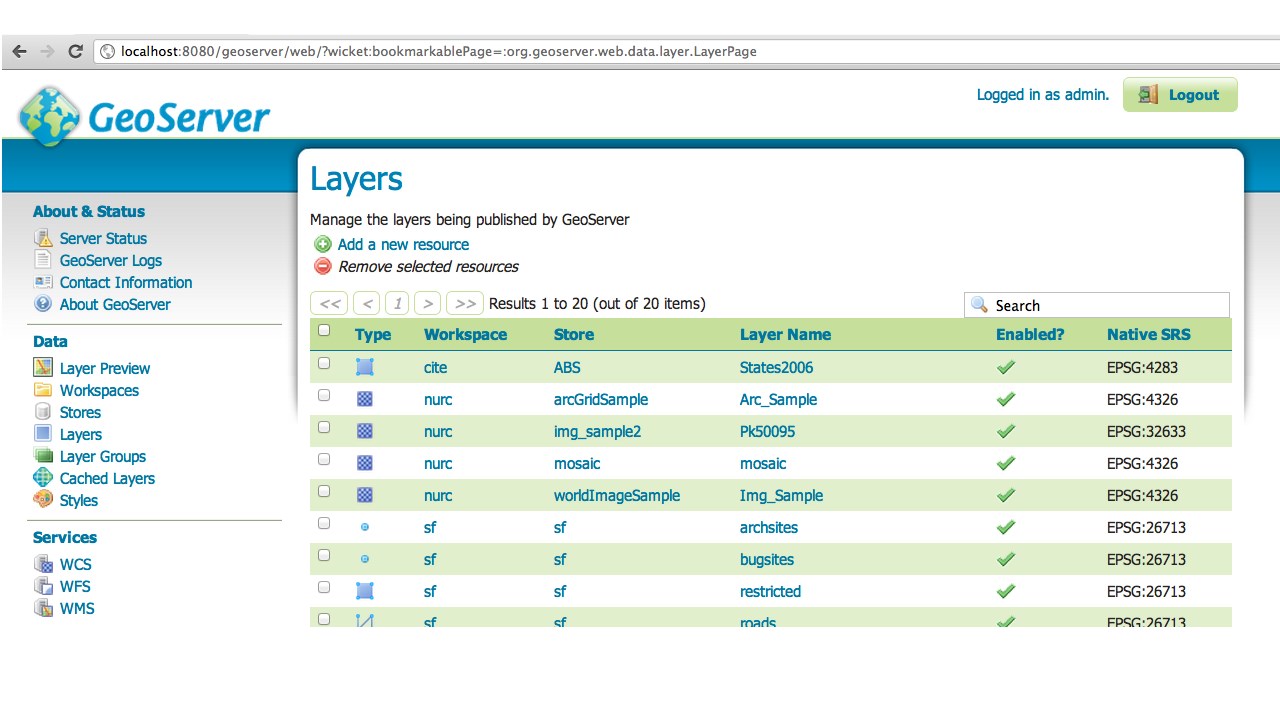
Task: Go to next page of results
Action: pyautogui.click(x=428, y=304)
